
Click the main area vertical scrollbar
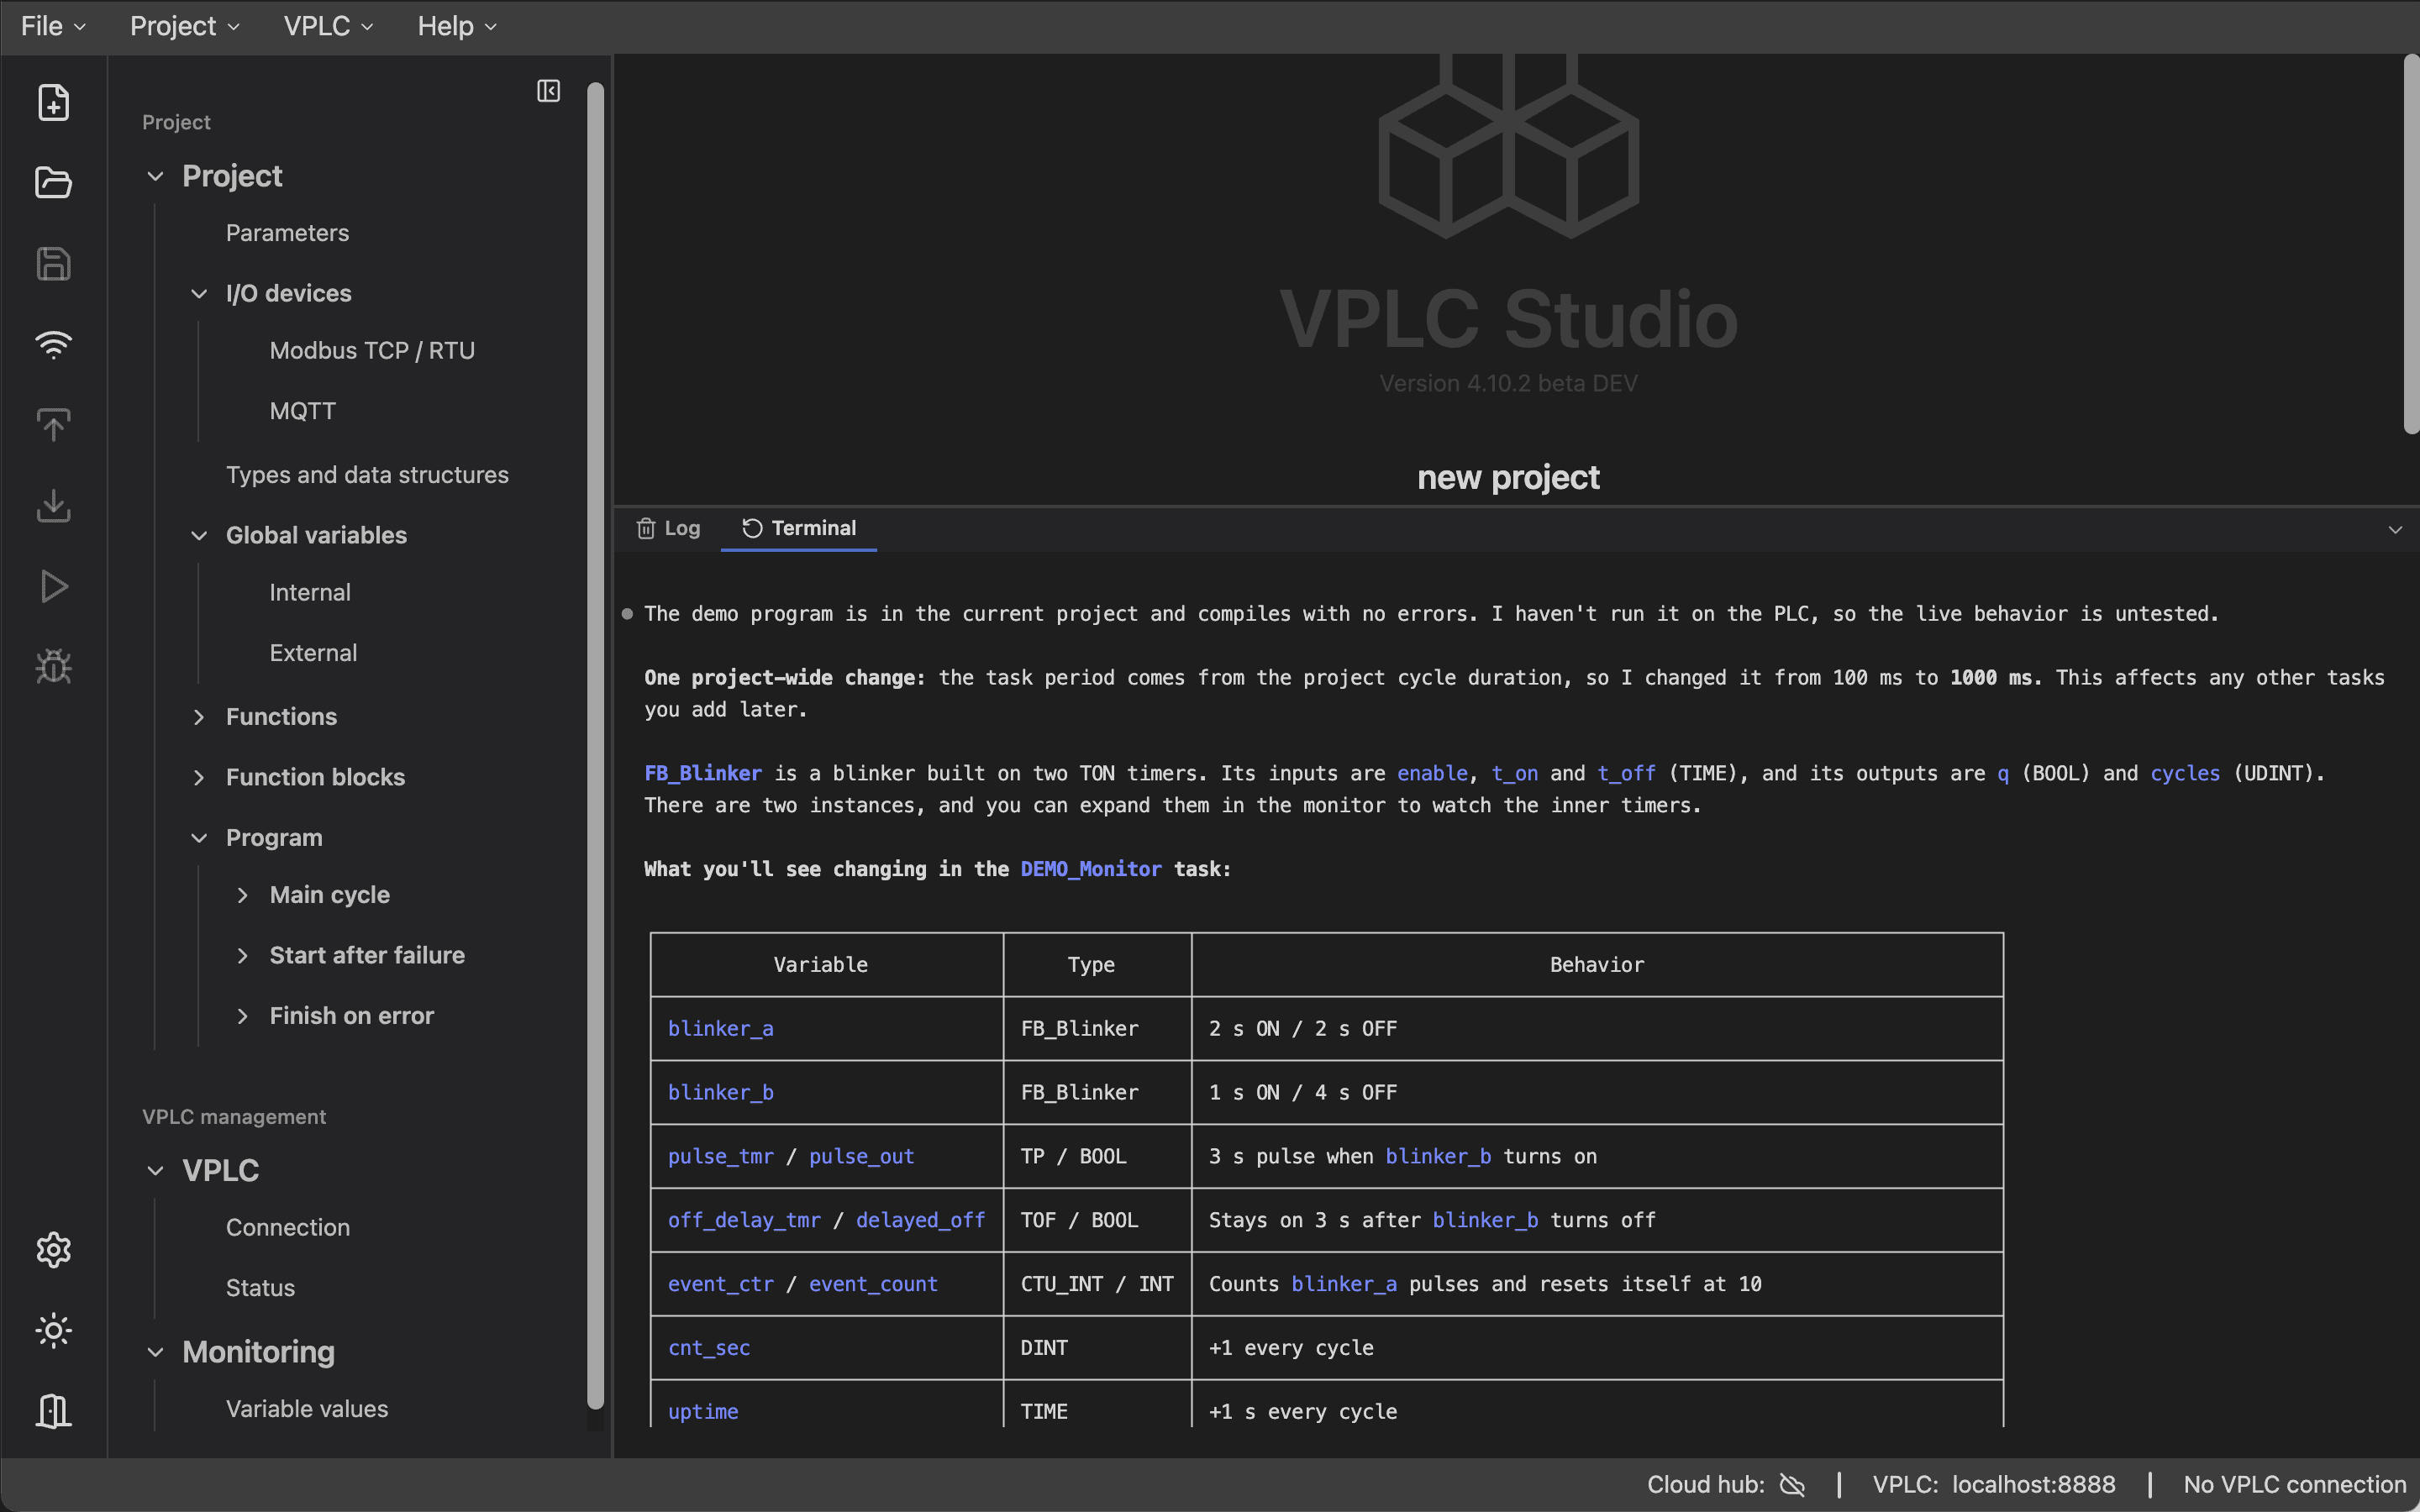click(x=2411, y=244)
